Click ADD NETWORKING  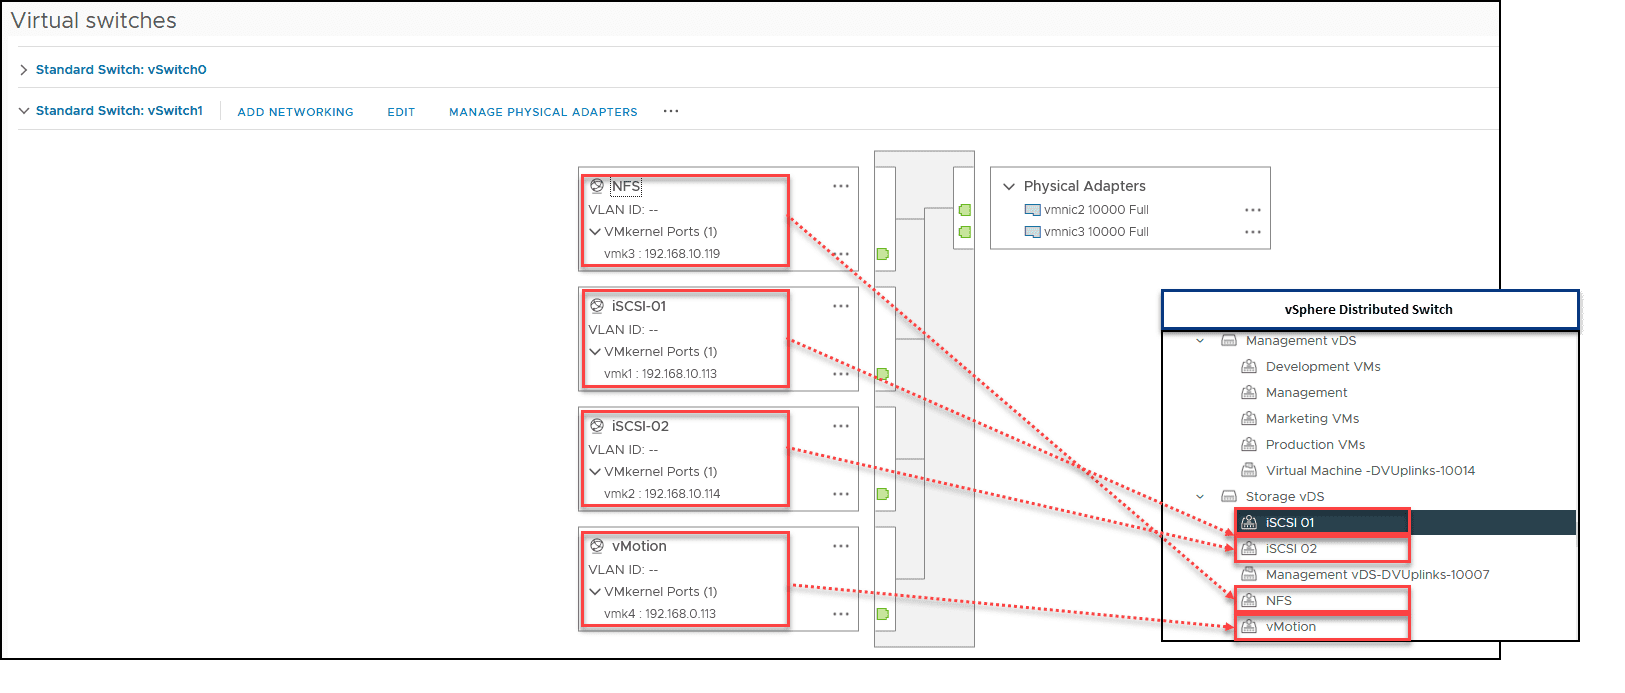pyautogui.click(x=296, y=112)
